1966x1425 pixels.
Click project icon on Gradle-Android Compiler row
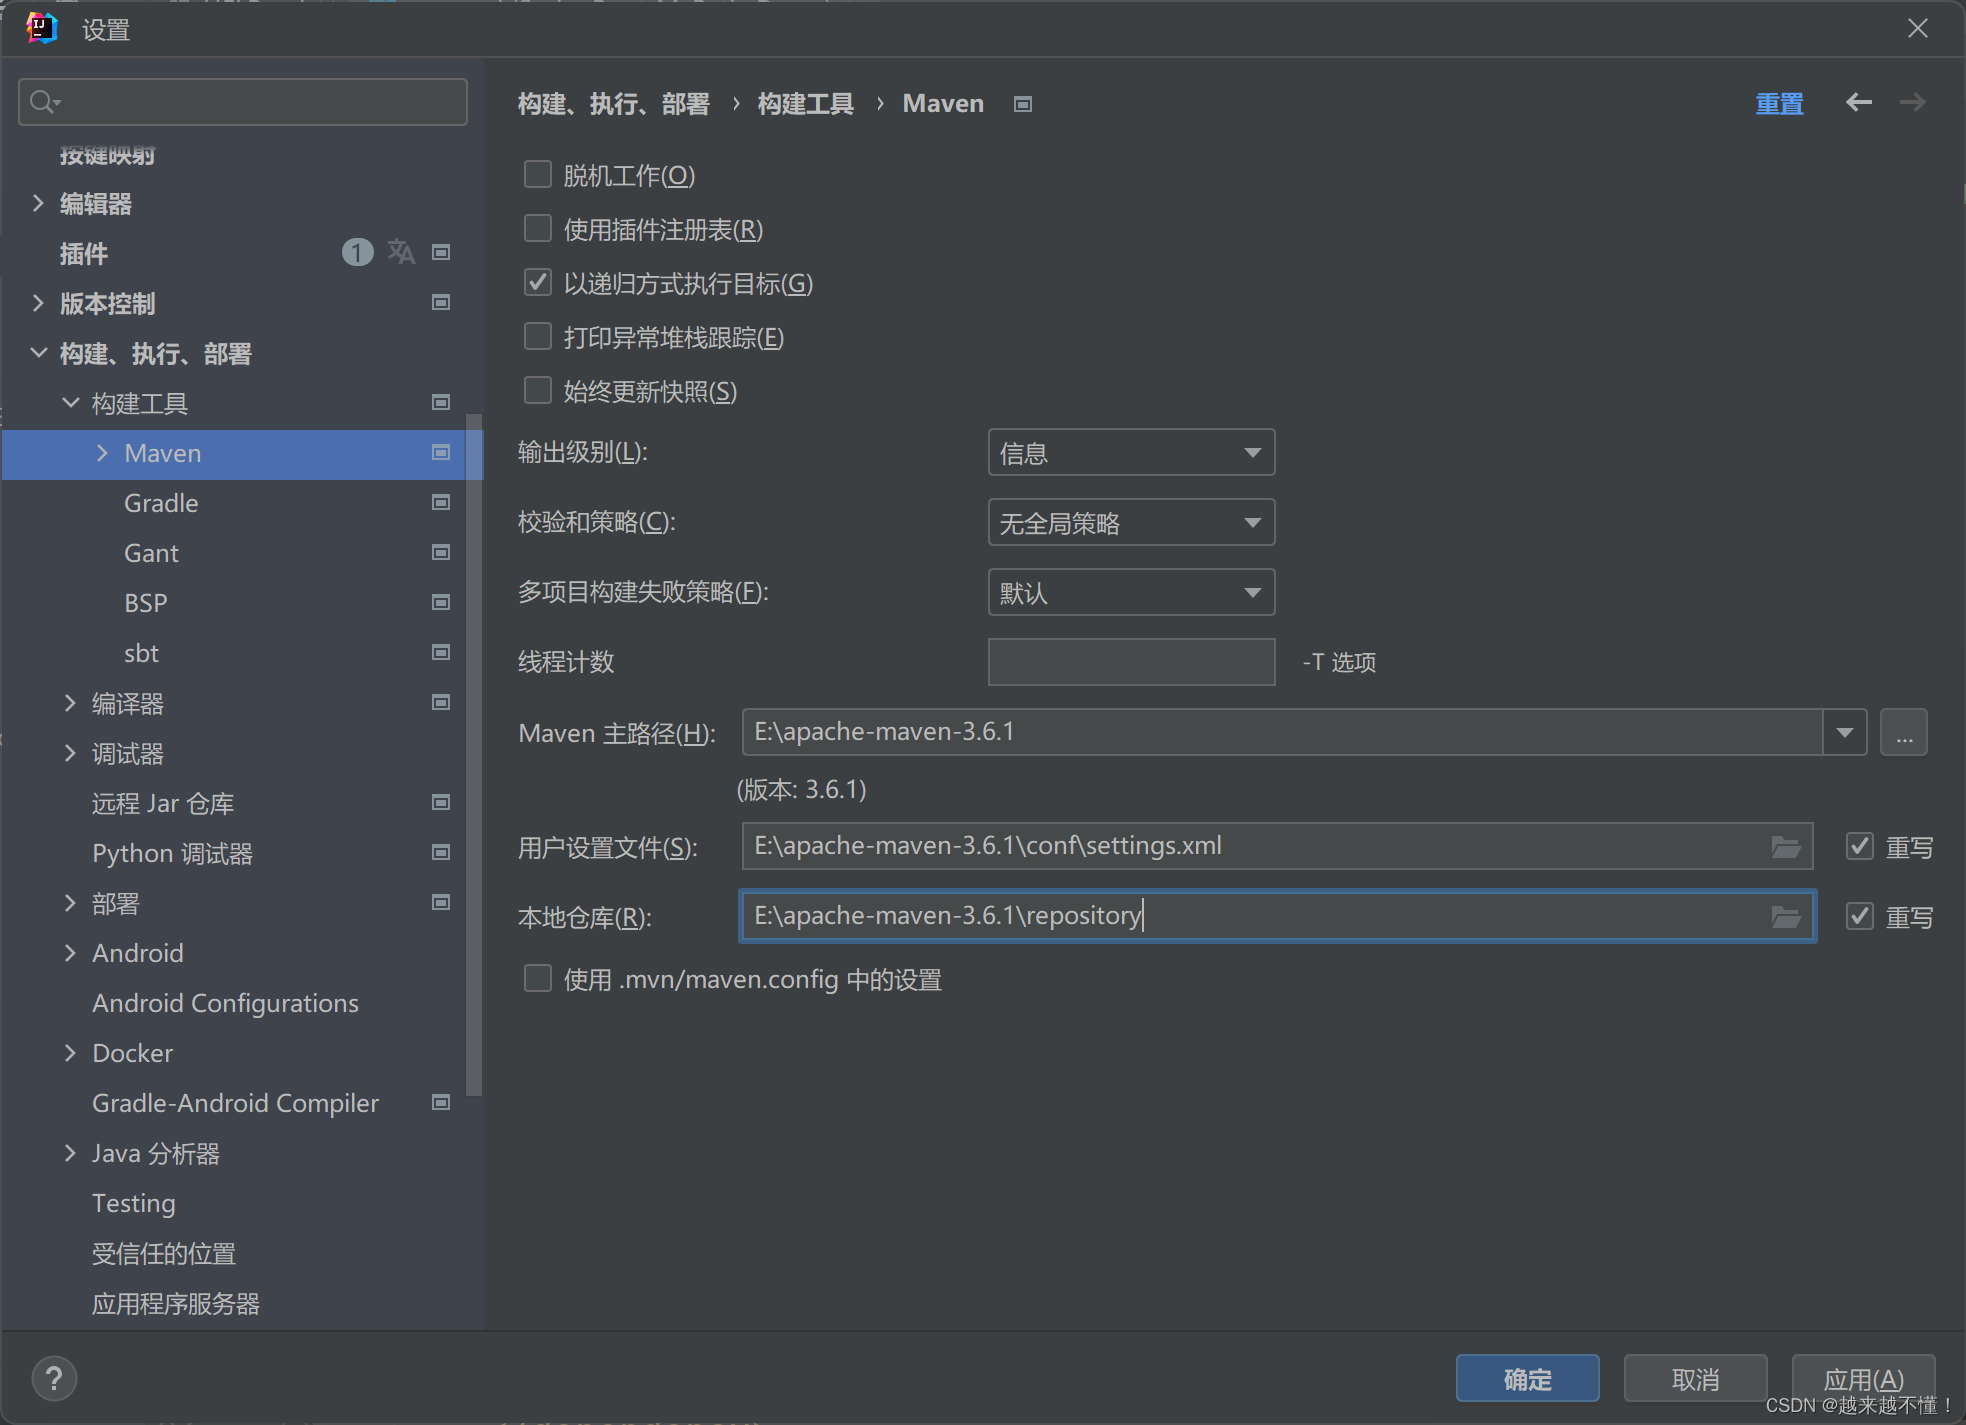click(x=440, y=1102)
